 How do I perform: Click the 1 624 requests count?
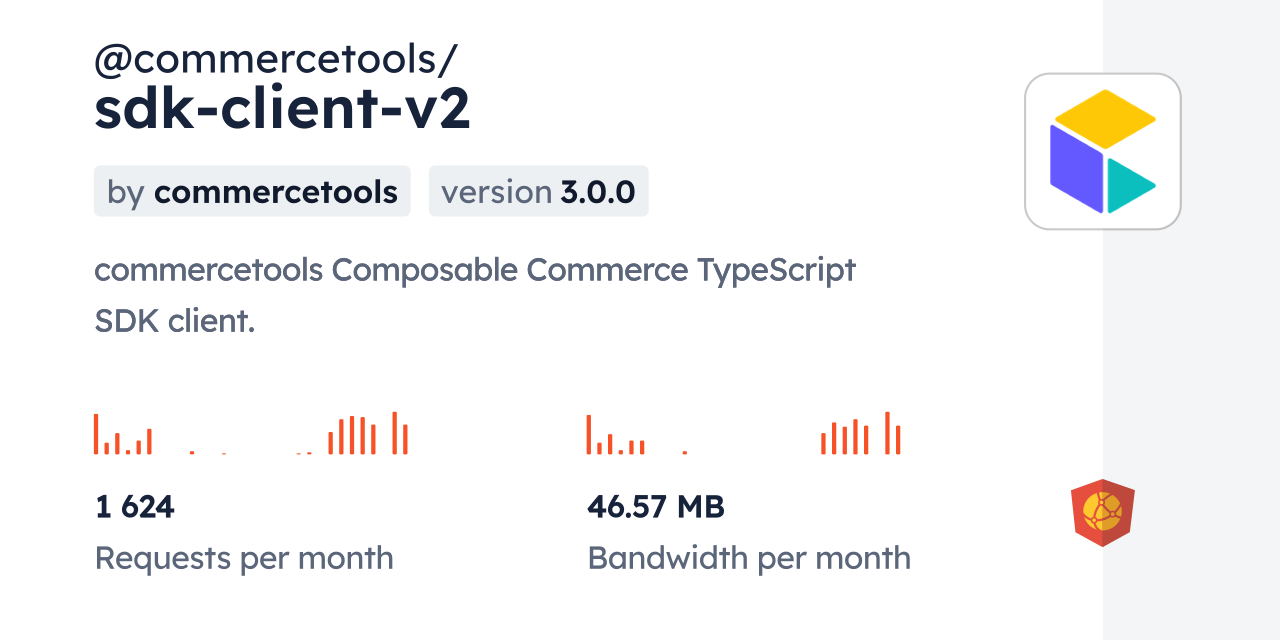click(x=135, y=507)
